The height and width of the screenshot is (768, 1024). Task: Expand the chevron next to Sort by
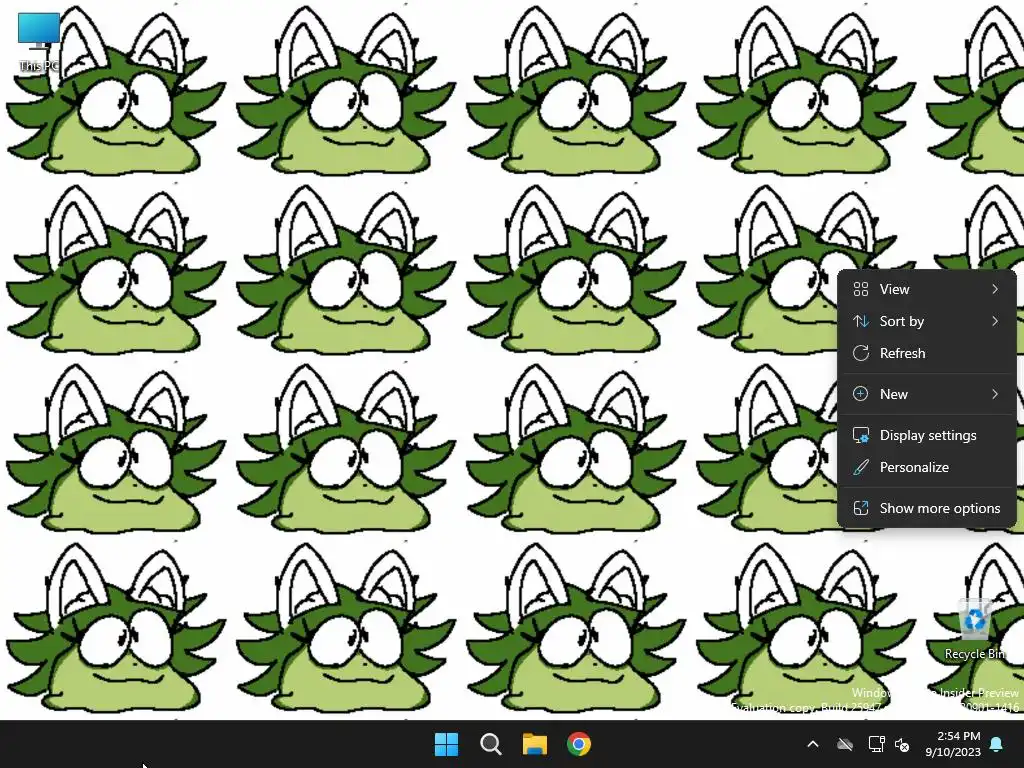[x=995, y=321]
